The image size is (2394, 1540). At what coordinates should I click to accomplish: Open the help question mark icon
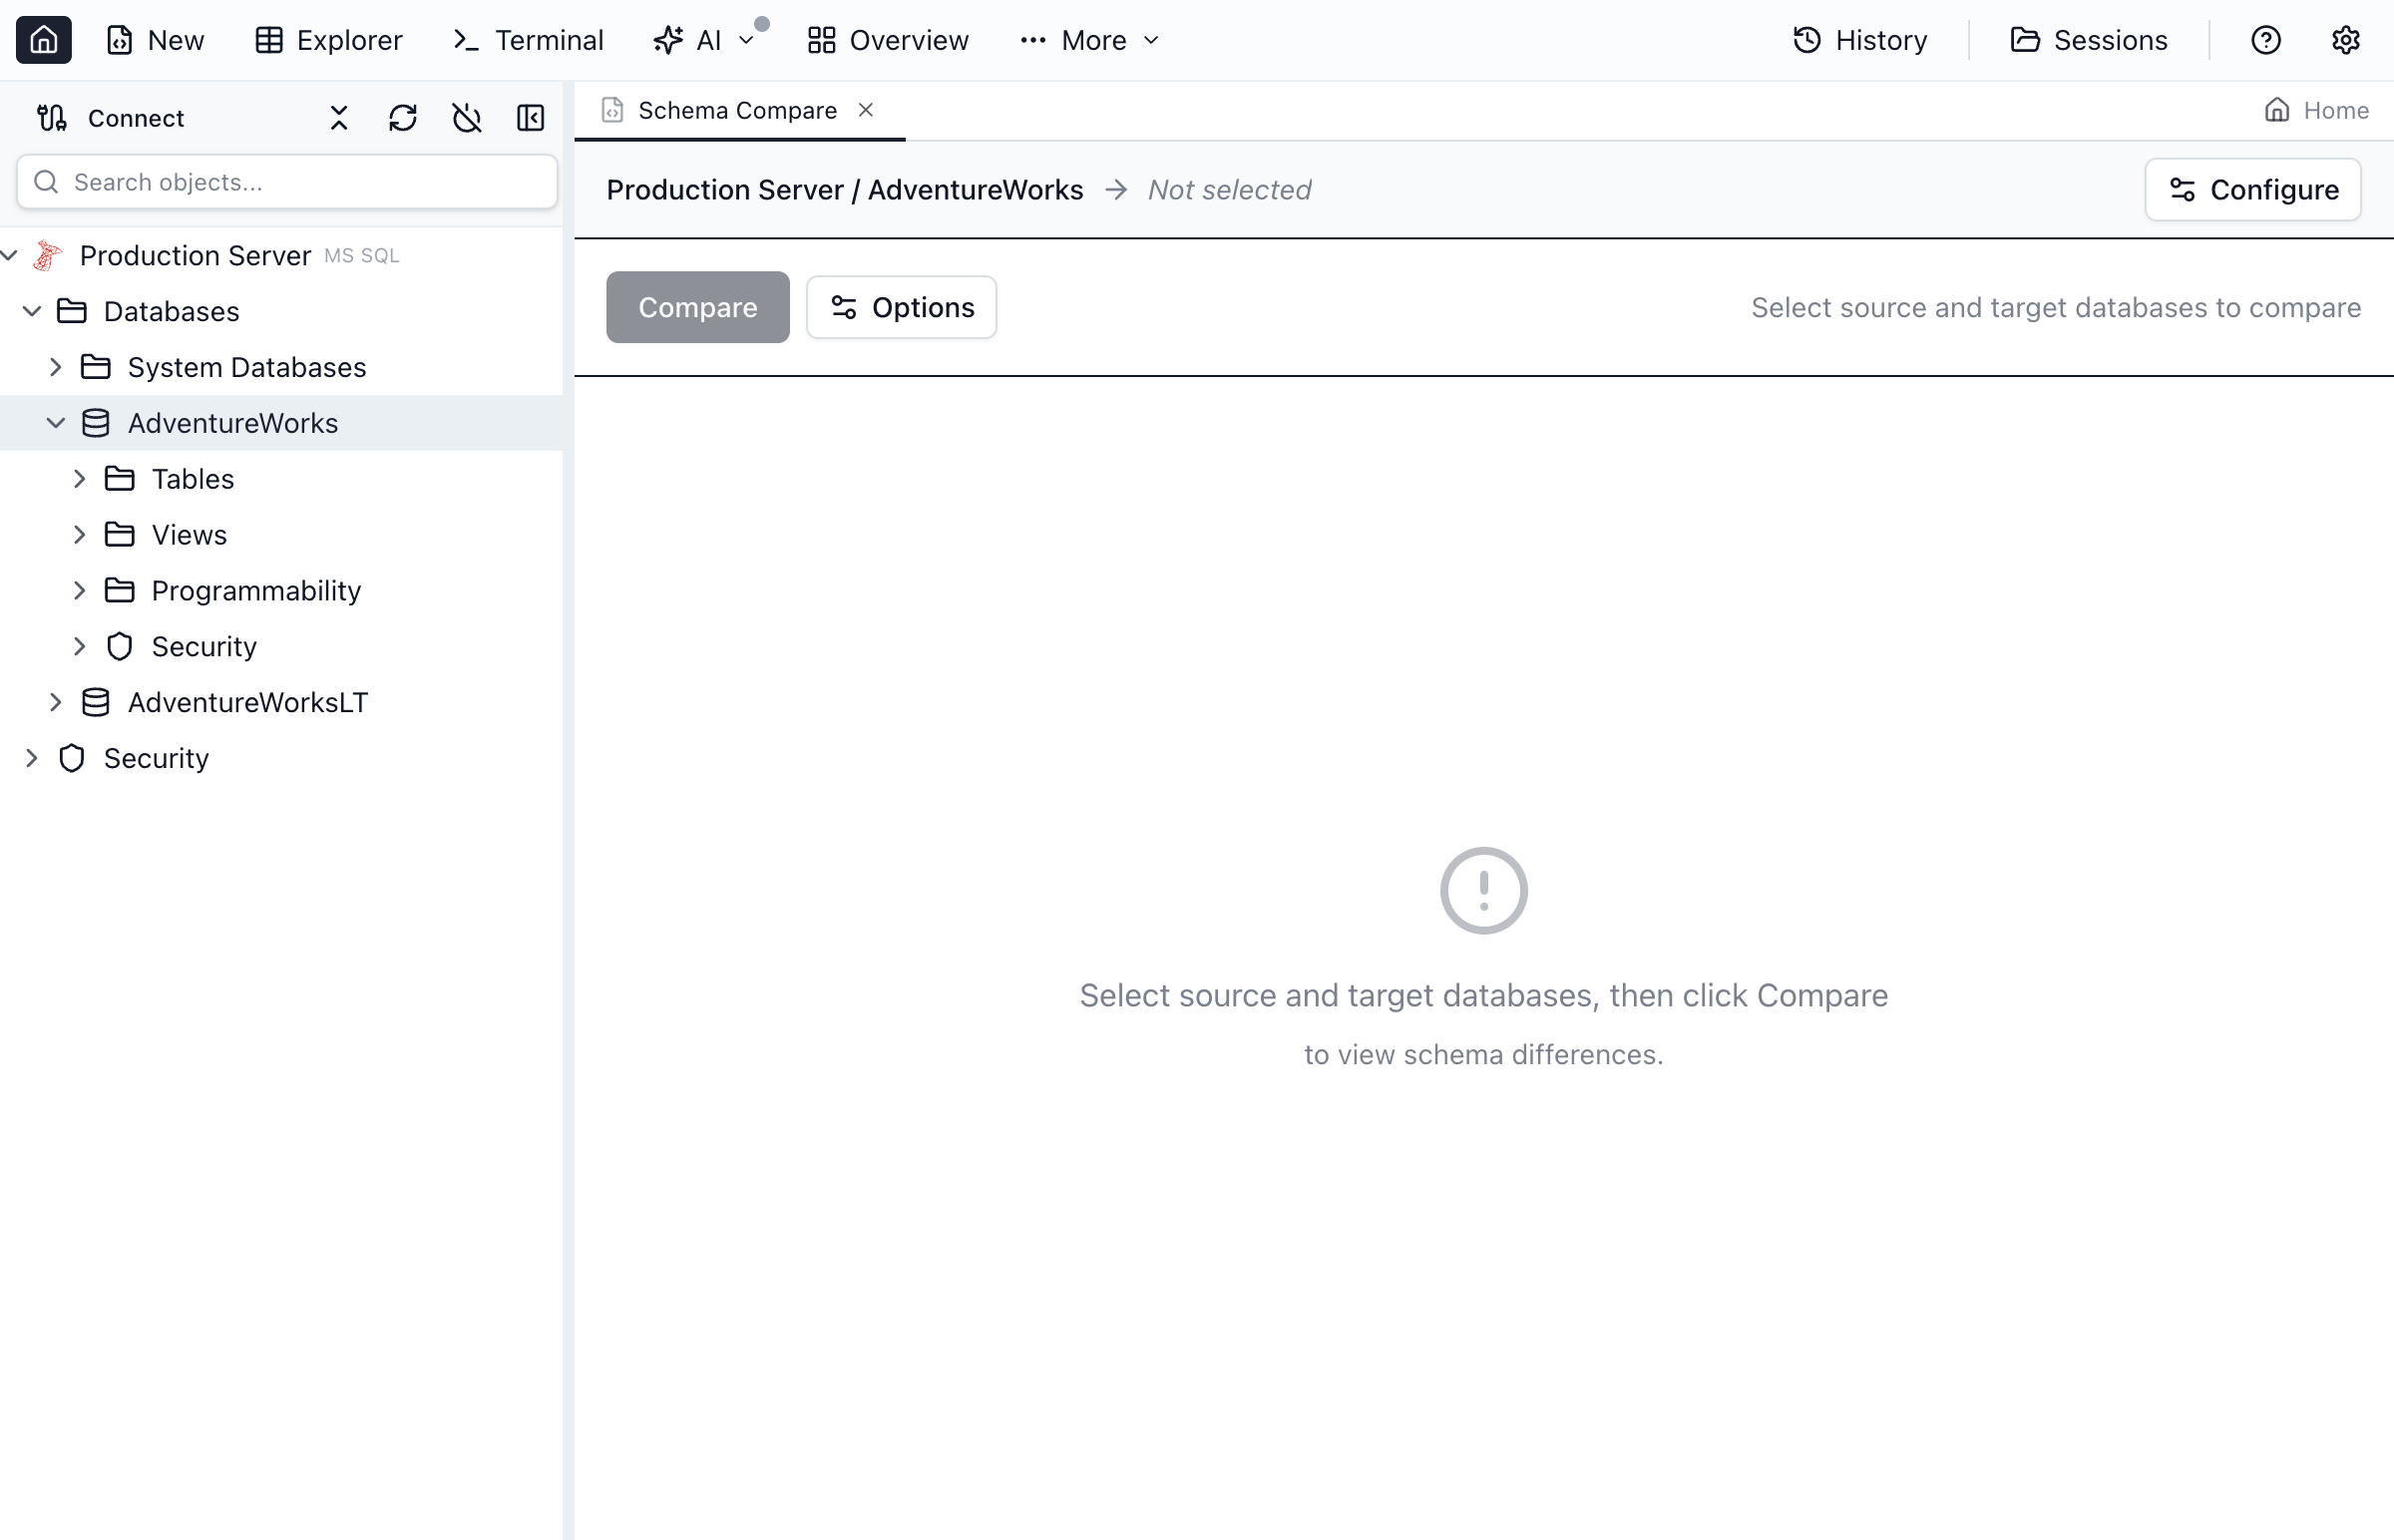2265,40
